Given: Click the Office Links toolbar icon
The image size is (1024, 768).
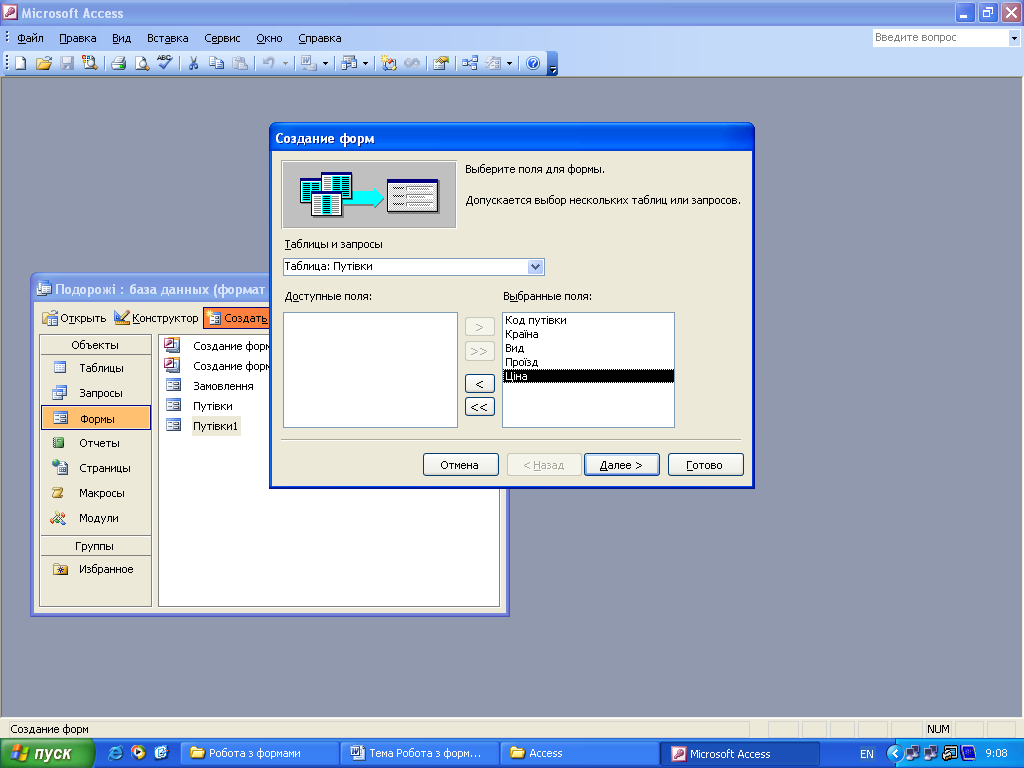Looking at the screenshot, I should coord(308,63).
